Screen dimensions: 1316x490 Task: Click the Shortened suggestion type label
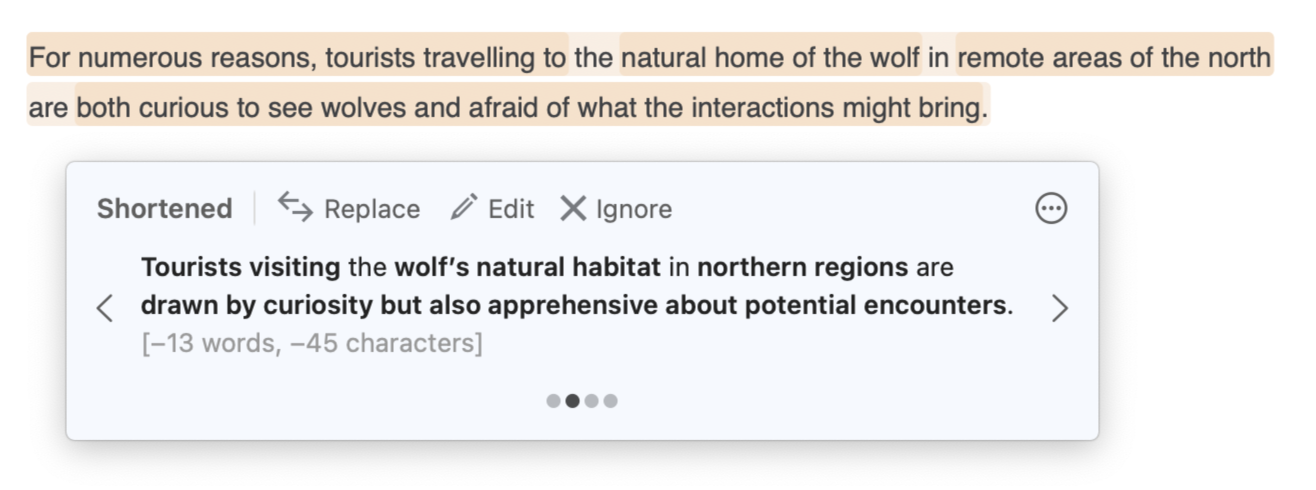pos(164,209)
